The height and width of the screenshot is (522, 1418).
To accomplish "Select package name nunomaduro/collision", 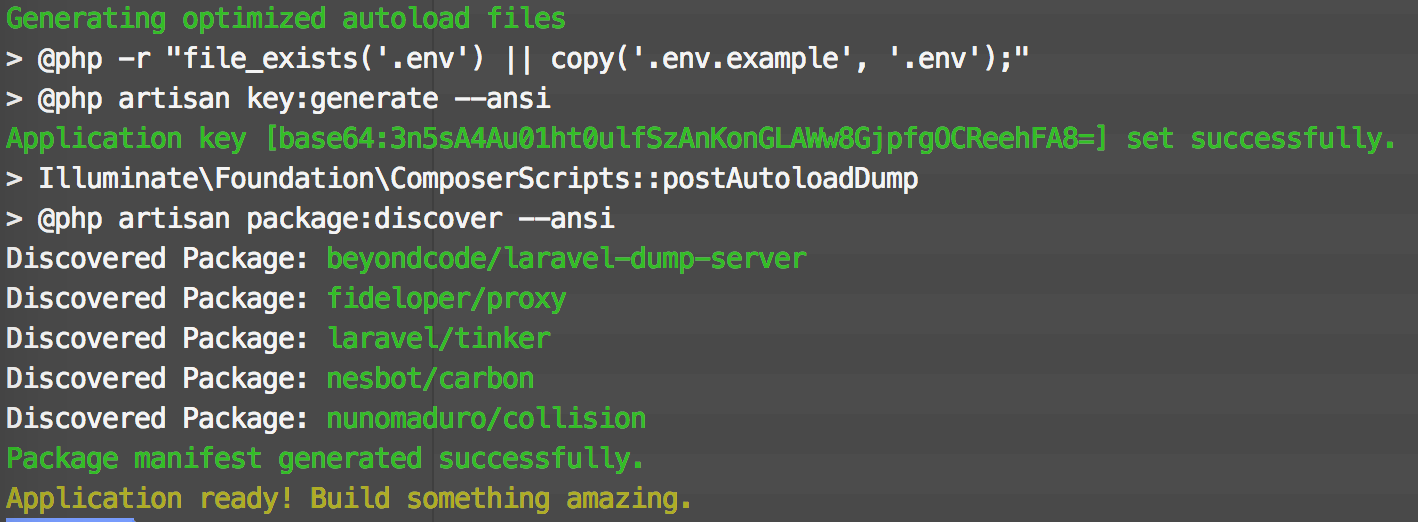I will [486, 419].
